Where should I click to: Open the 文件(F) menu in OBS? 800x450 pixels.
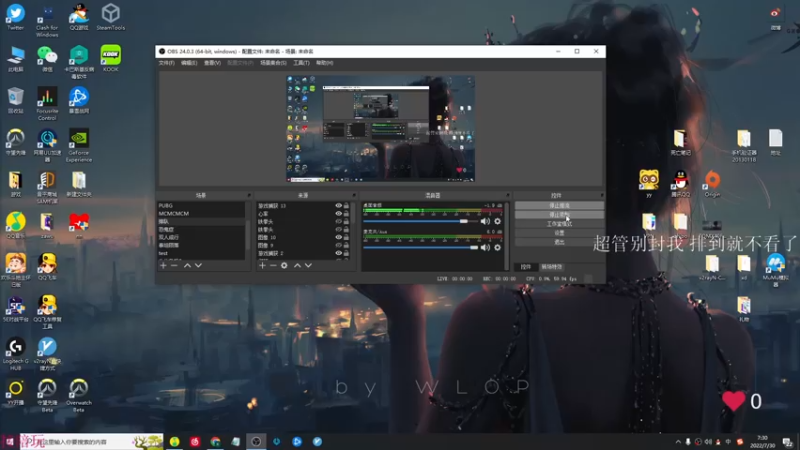pyautogui.click(x=166, y=63)
